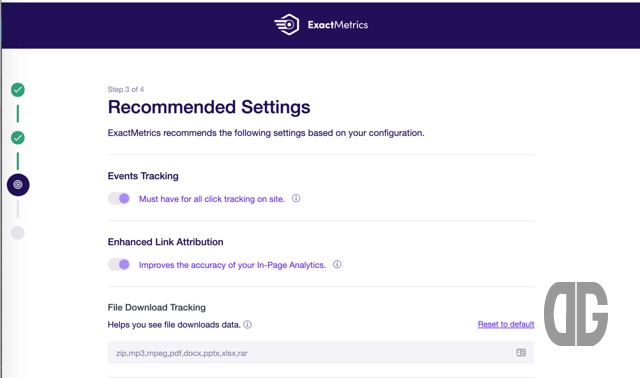This screenshot has width=640, height=378.
Task: Click the Events Tracking heading
Action: click(x=143, y=176)
